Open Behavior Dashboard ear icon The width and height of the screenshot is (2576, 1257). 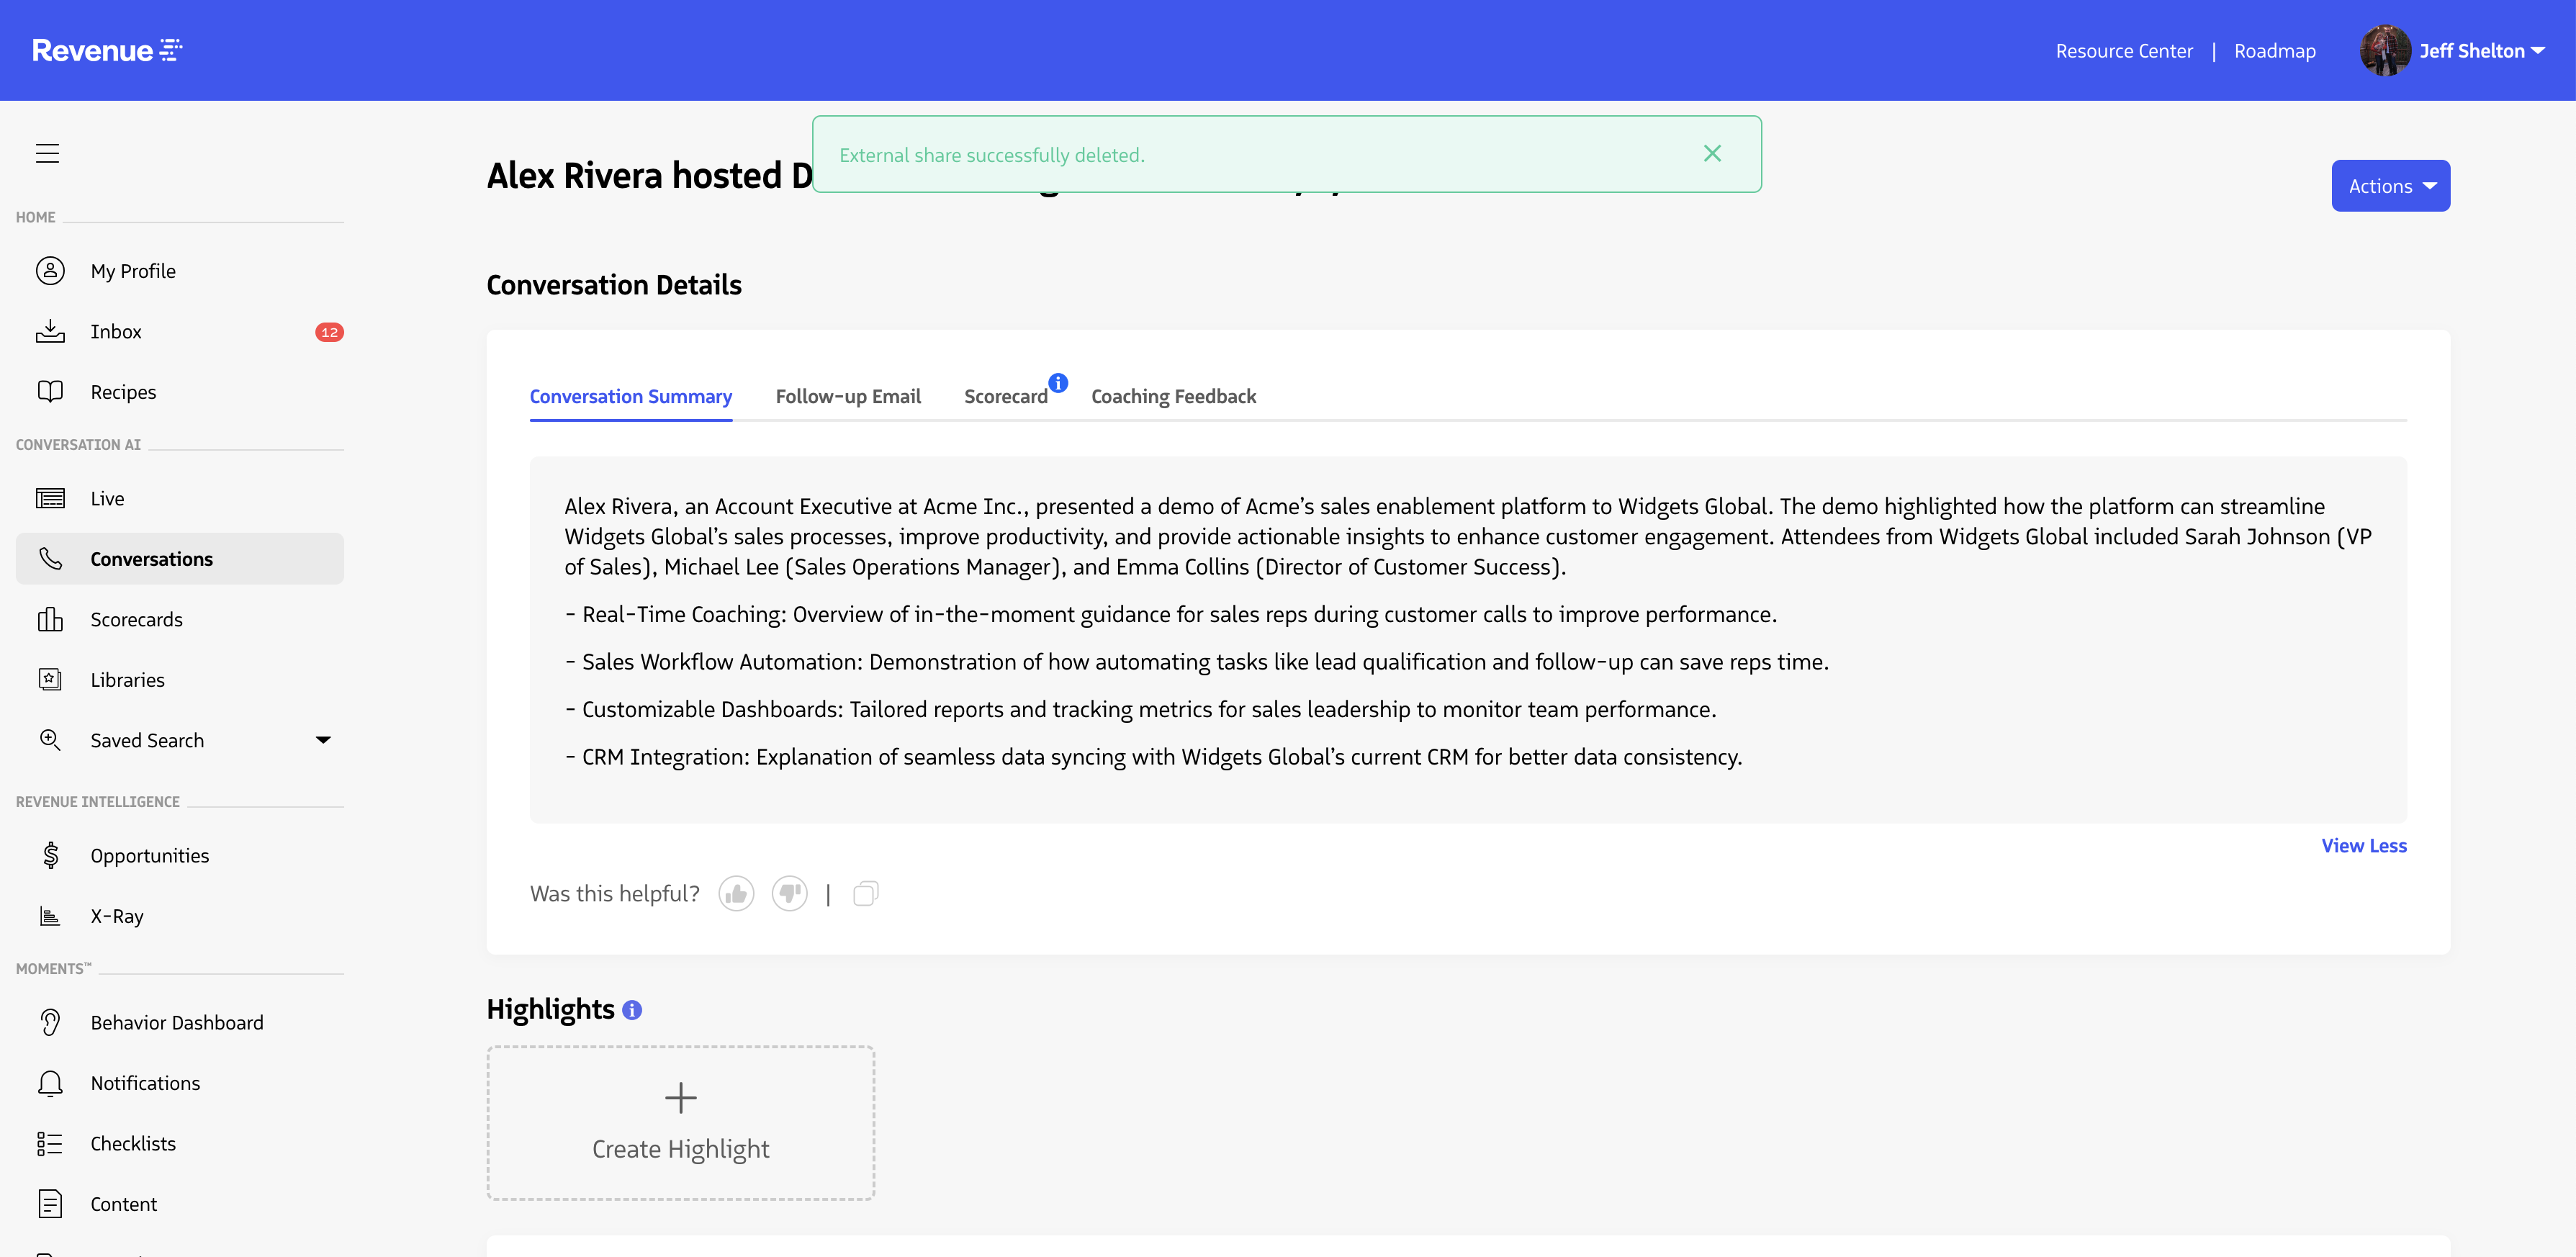(x=50, y=1022)
